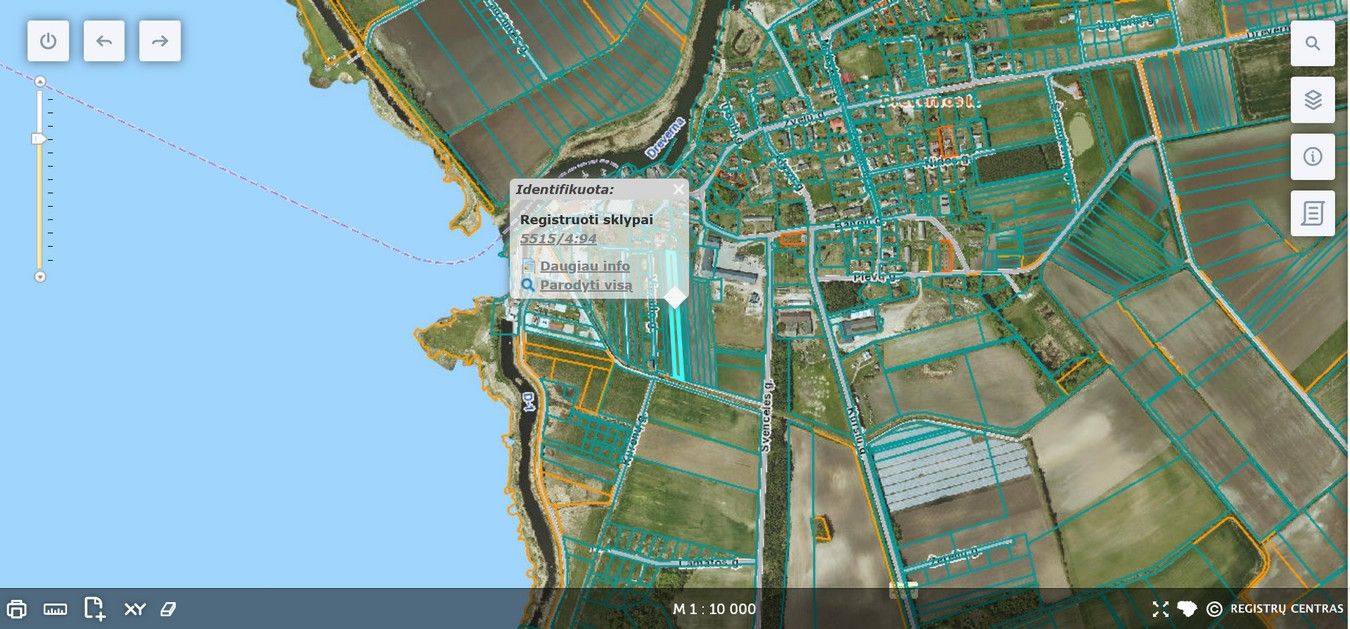Open parcel link 5515/4:94

558,239
